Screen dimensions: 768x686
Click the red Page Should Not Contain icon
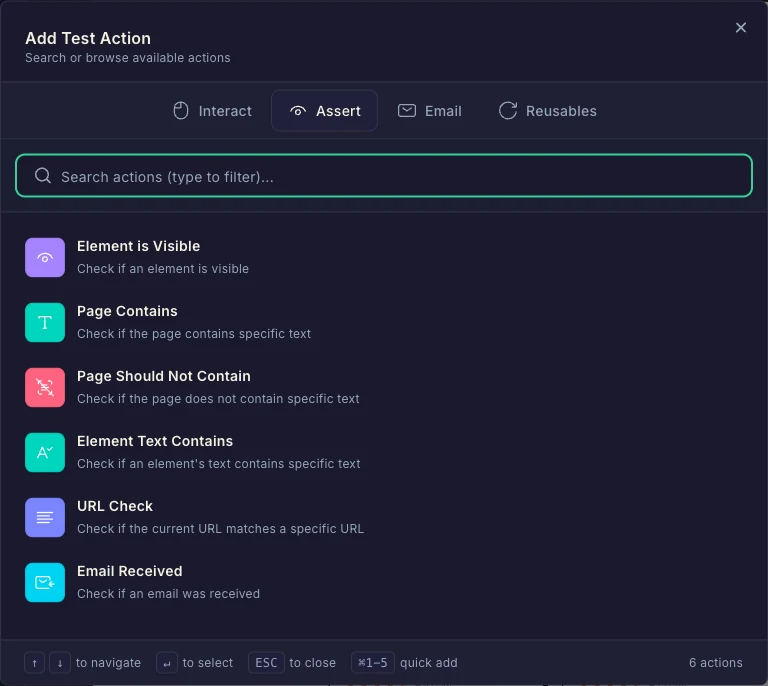click(45, 387)
